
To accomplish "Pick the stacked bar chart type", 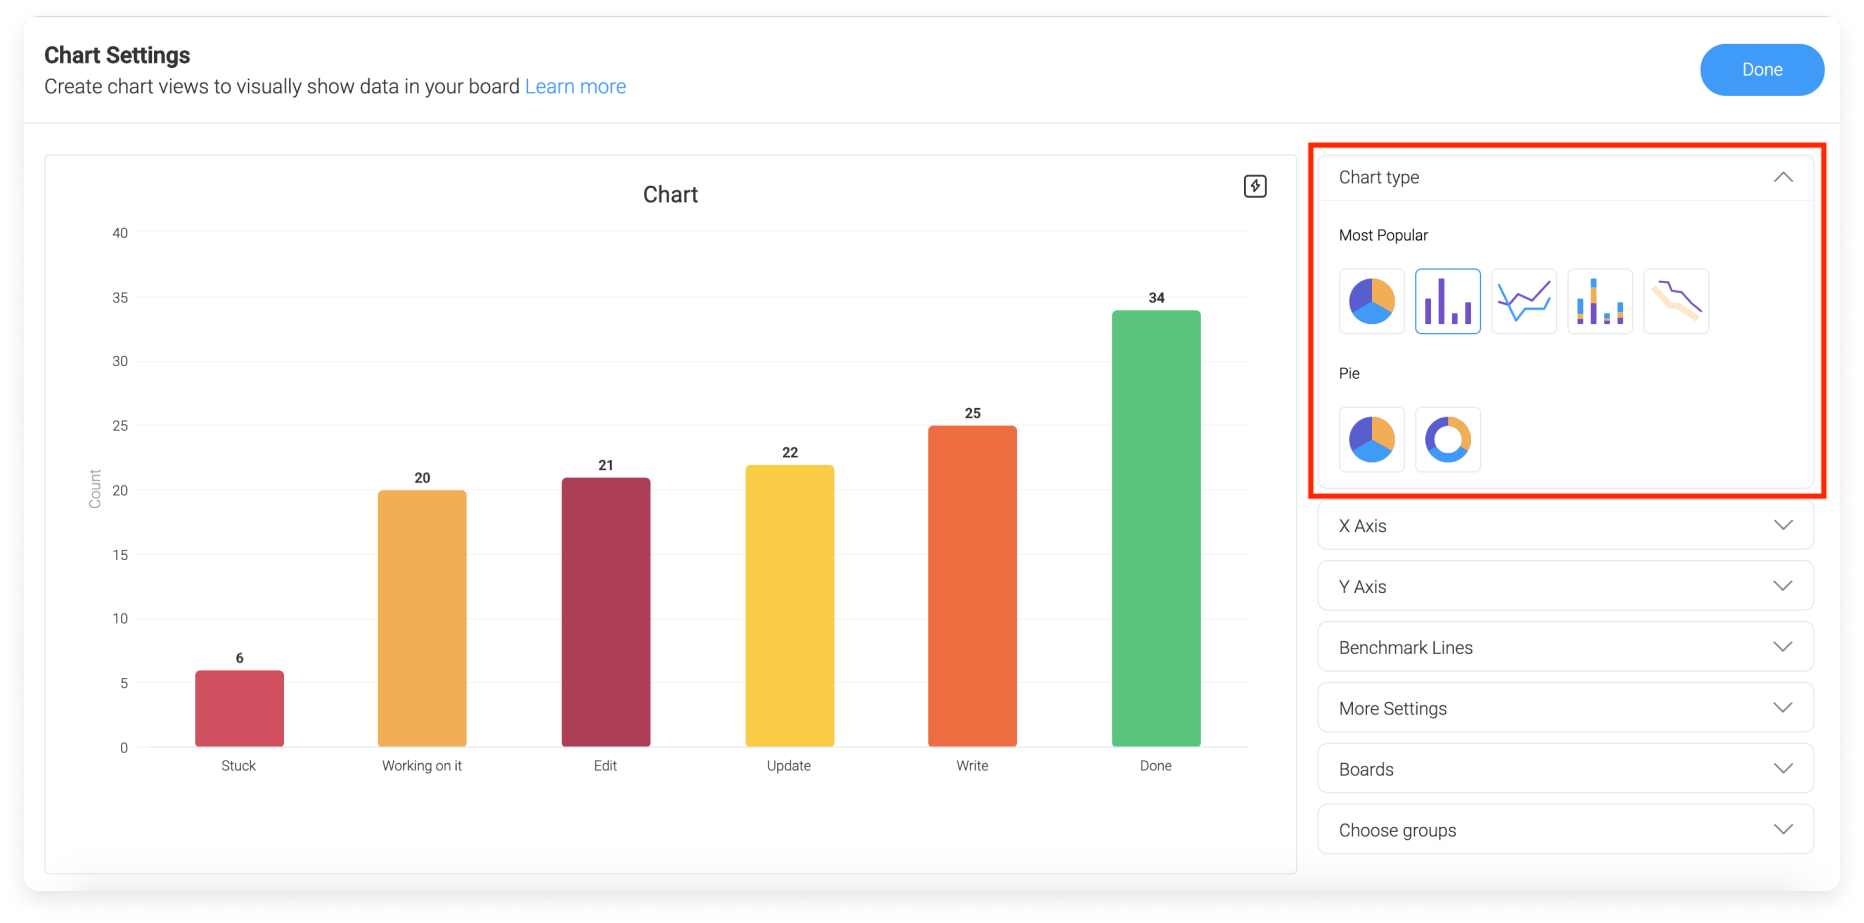I will tap(1599, 301).
